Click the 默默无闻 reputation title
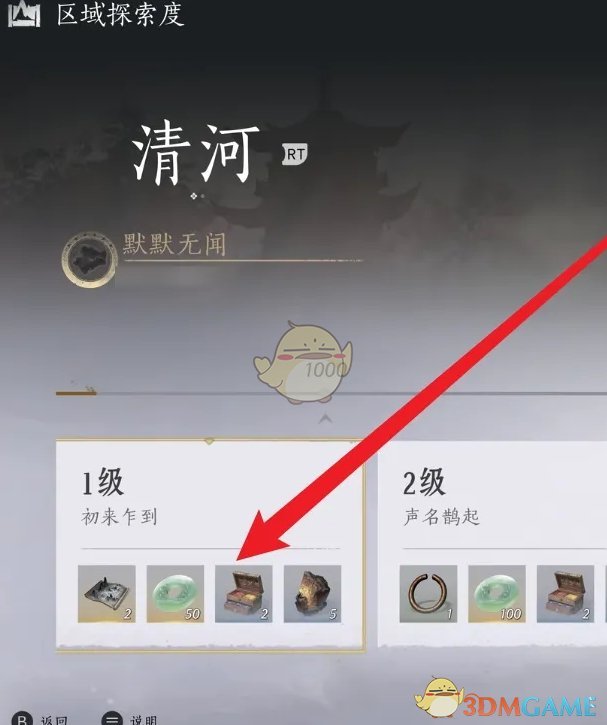This screenshot has width=607, height=725. [174, 244]
